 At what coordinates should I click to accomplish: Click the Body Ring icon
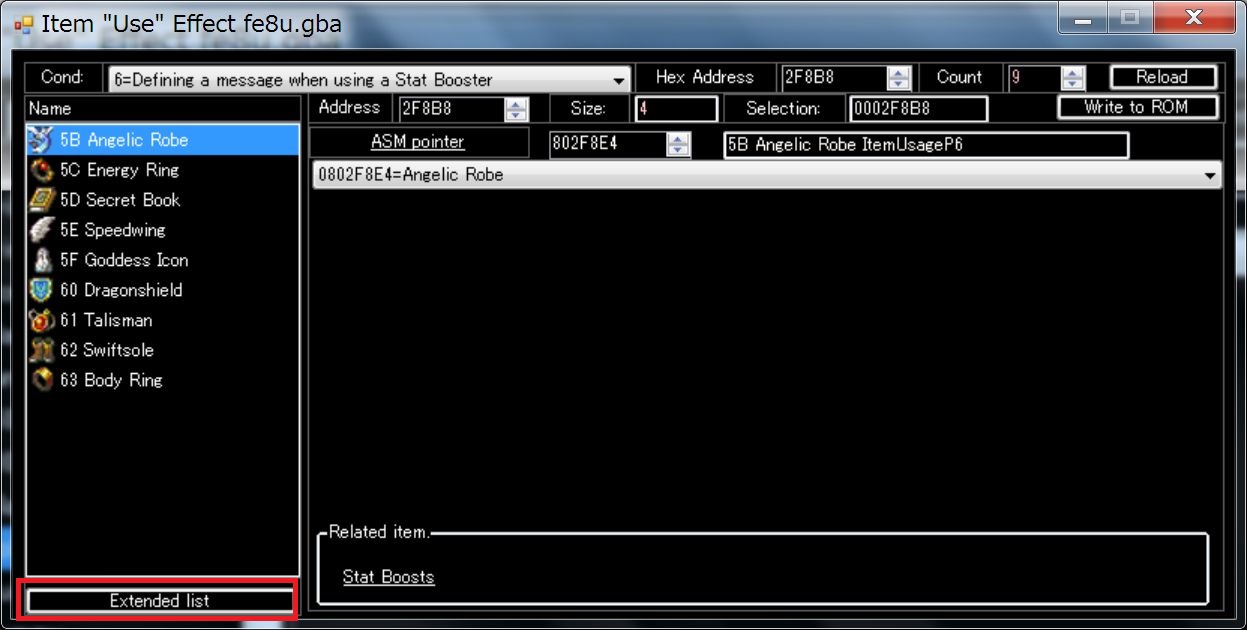pos(42,381)
